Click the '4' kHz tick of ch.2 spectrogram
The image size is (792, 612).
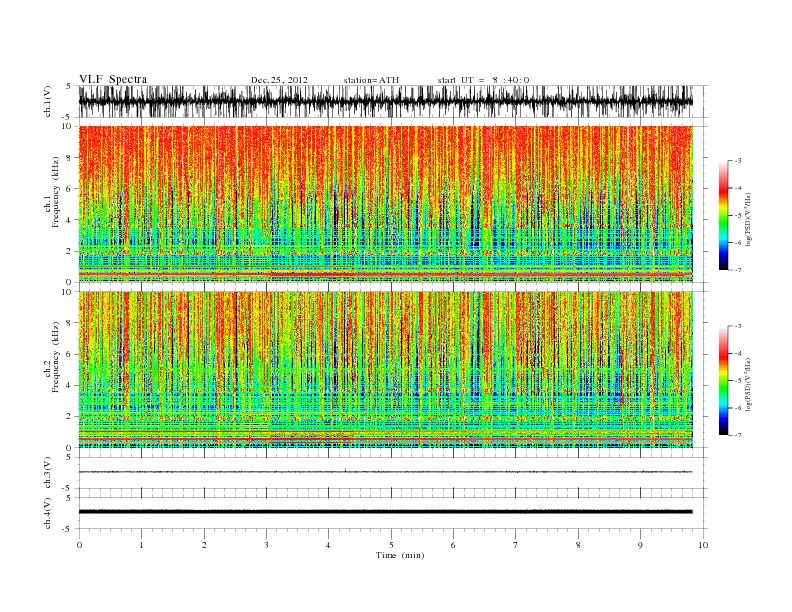coord(69,386)
